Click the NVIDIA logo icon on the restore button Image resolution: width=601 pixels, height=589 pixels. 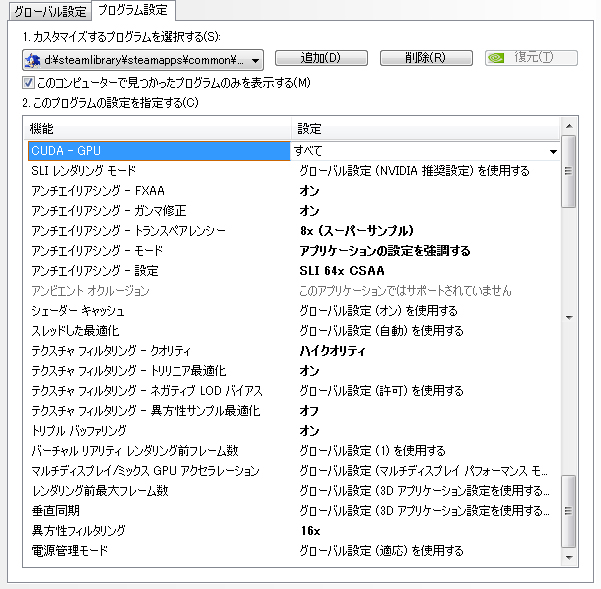[x=496, y=58]
